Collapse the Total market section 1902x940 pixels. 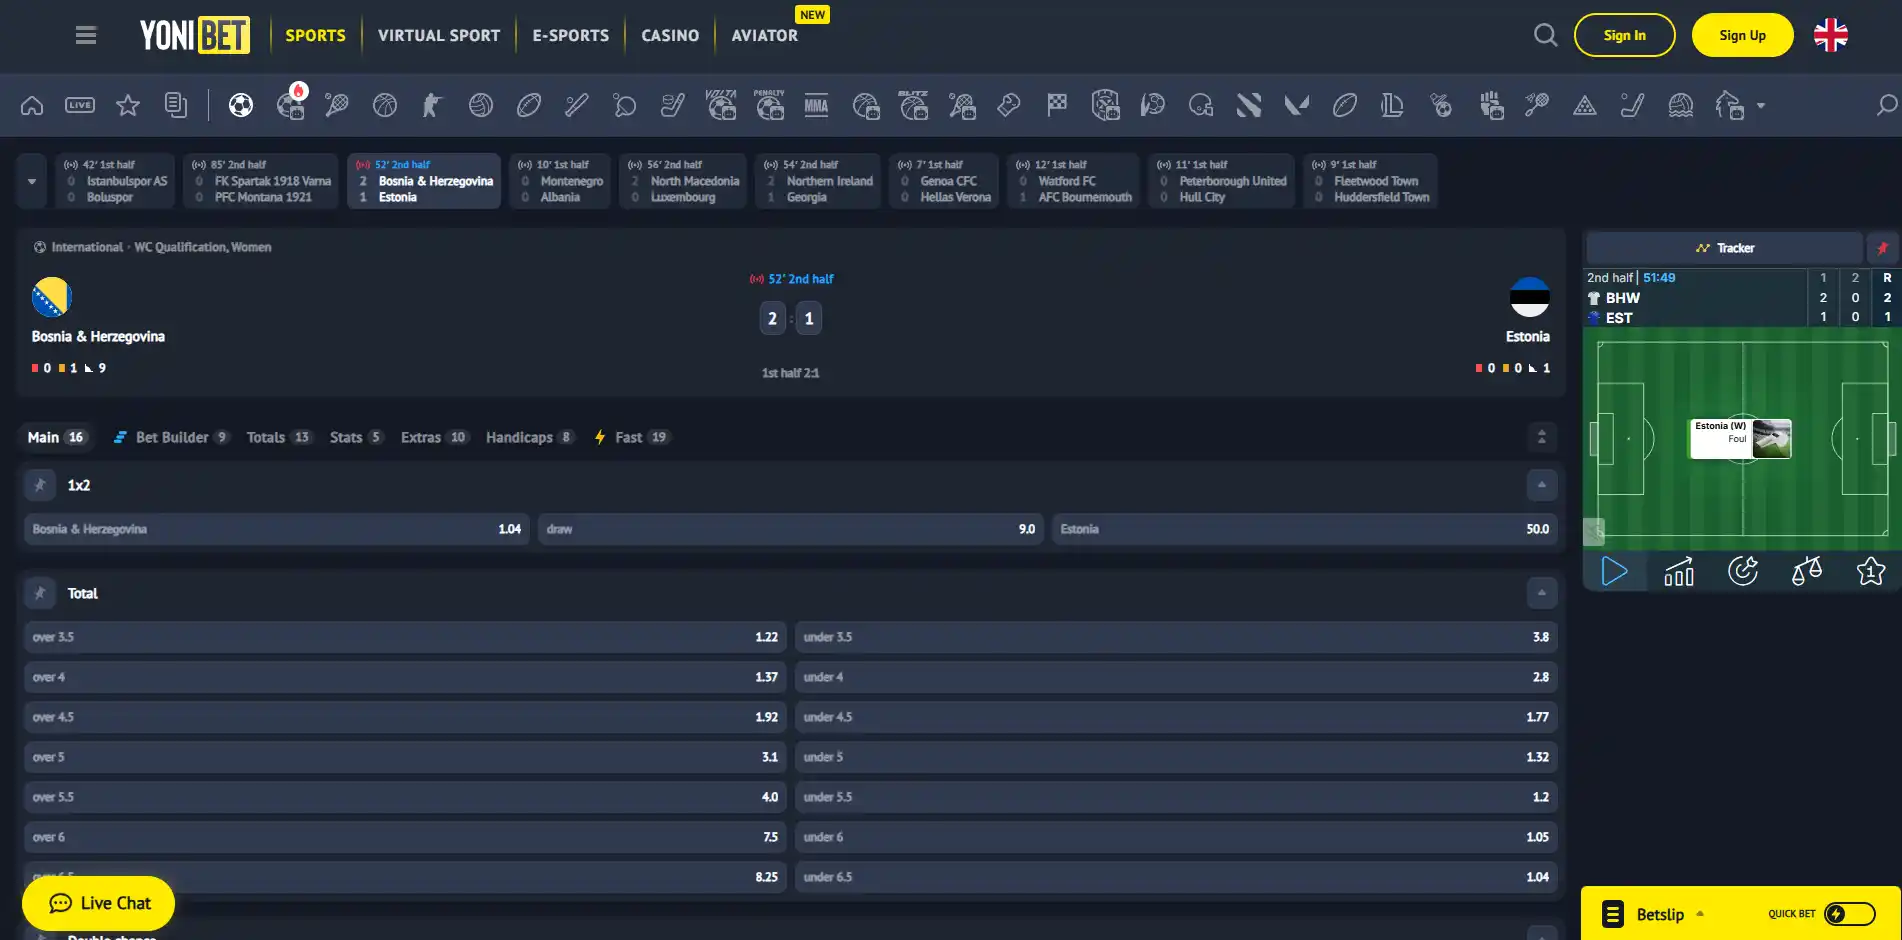click(x=1542, y=593)
